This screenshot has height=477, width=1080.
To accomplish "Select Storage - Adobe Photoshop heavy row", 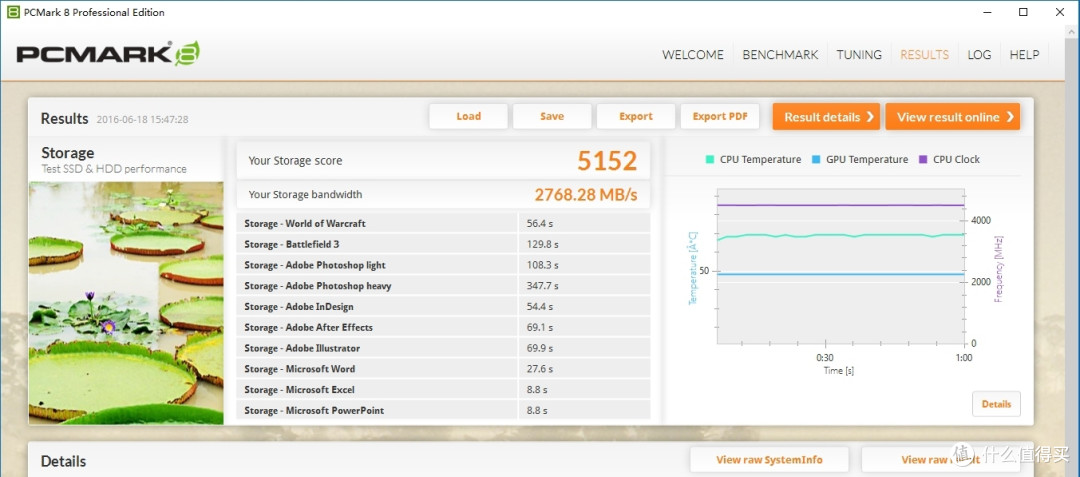I will click(443, 286).
